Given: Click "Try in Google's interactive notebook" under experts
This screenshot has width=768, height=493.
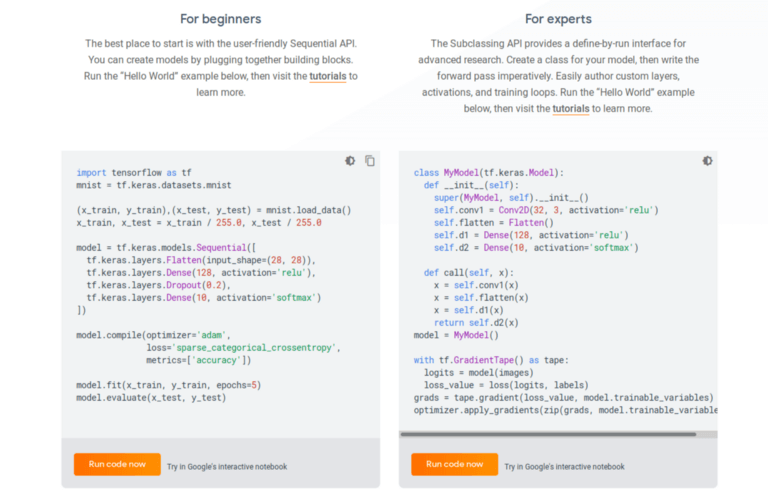Looking at the screenshot, I should click(x=565, y=467).
